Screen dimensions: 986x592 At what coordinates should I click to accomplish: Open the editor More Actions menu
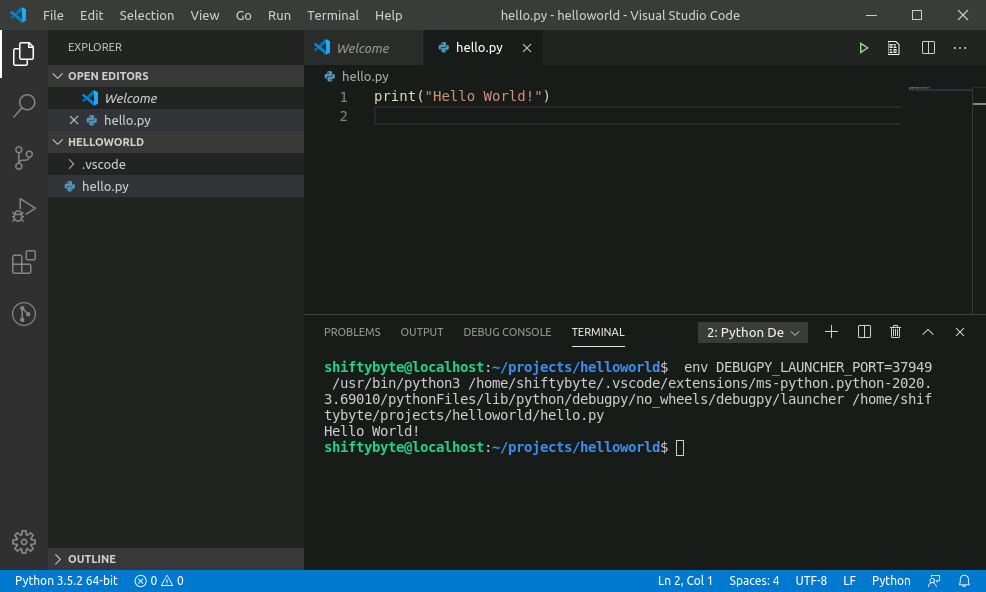click(960, 48)
